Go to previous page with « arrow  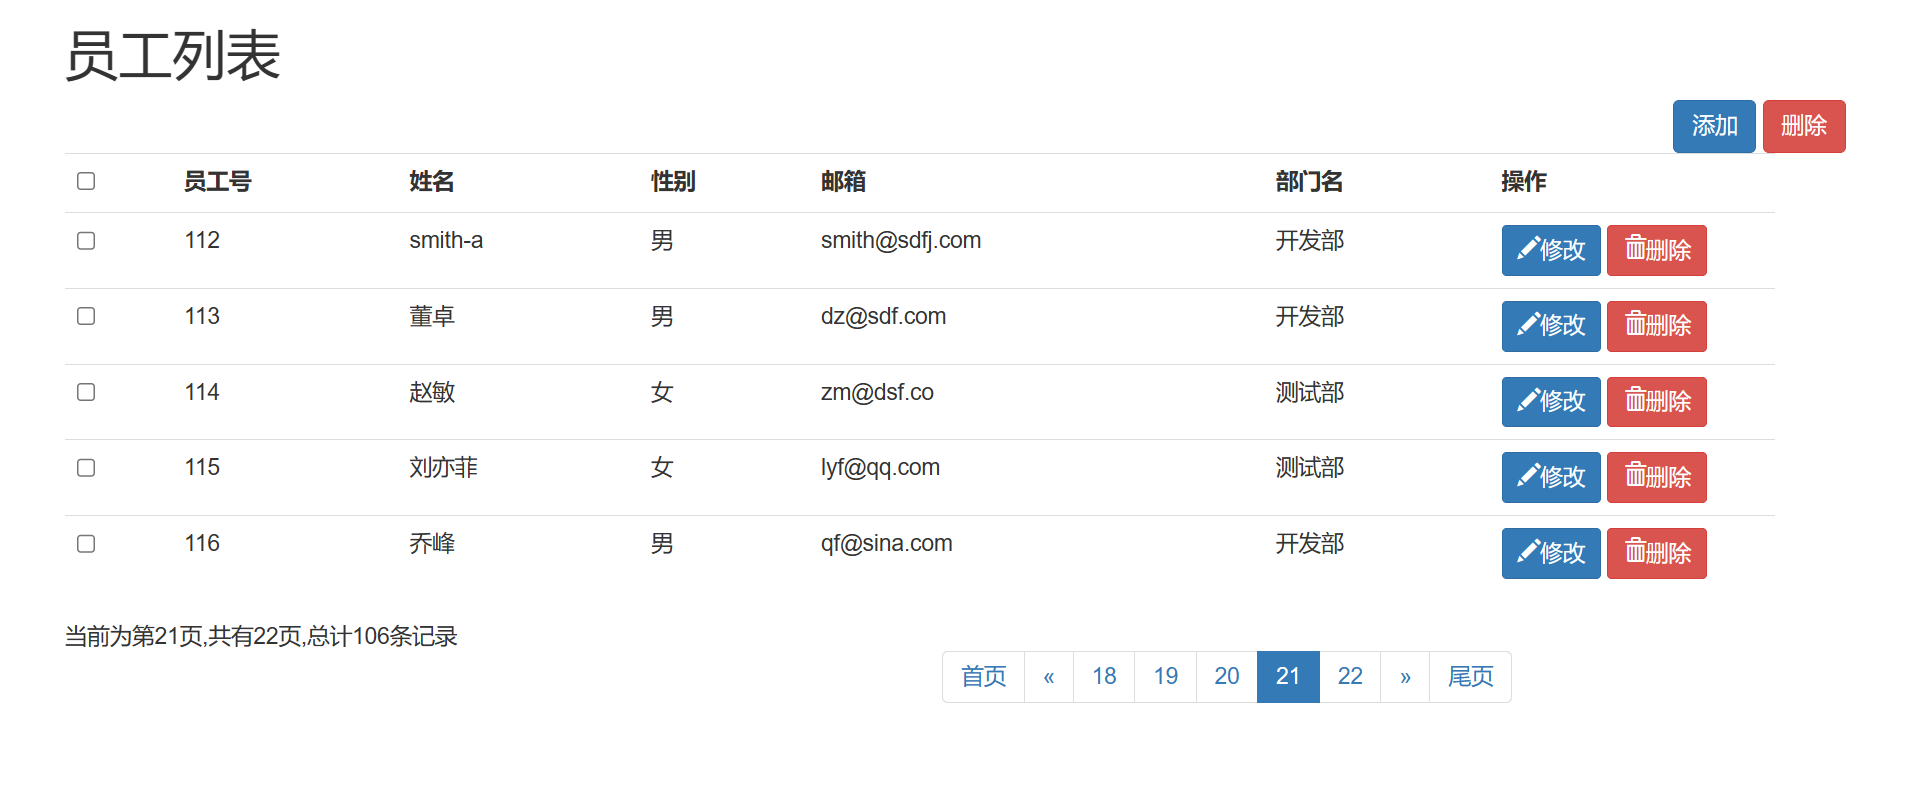(1049, 677)
